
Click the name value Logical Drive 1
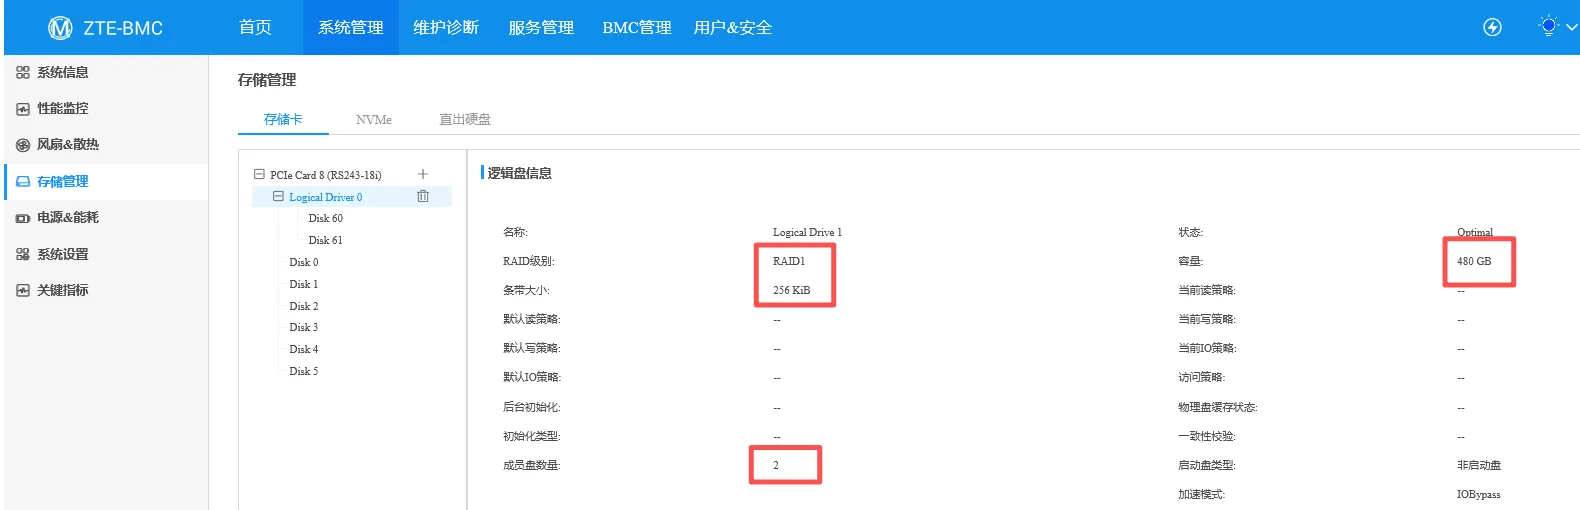point(807,232)
